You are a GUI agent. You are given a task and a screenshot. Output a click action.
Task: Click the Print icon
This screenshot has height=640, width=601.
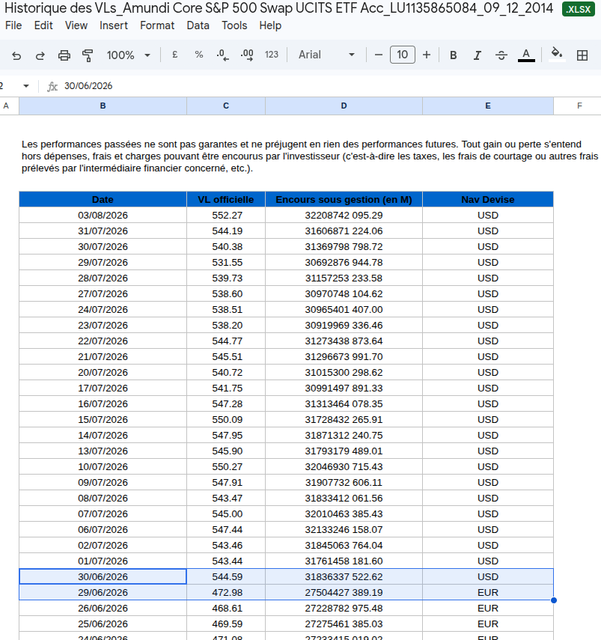point(64,55)
